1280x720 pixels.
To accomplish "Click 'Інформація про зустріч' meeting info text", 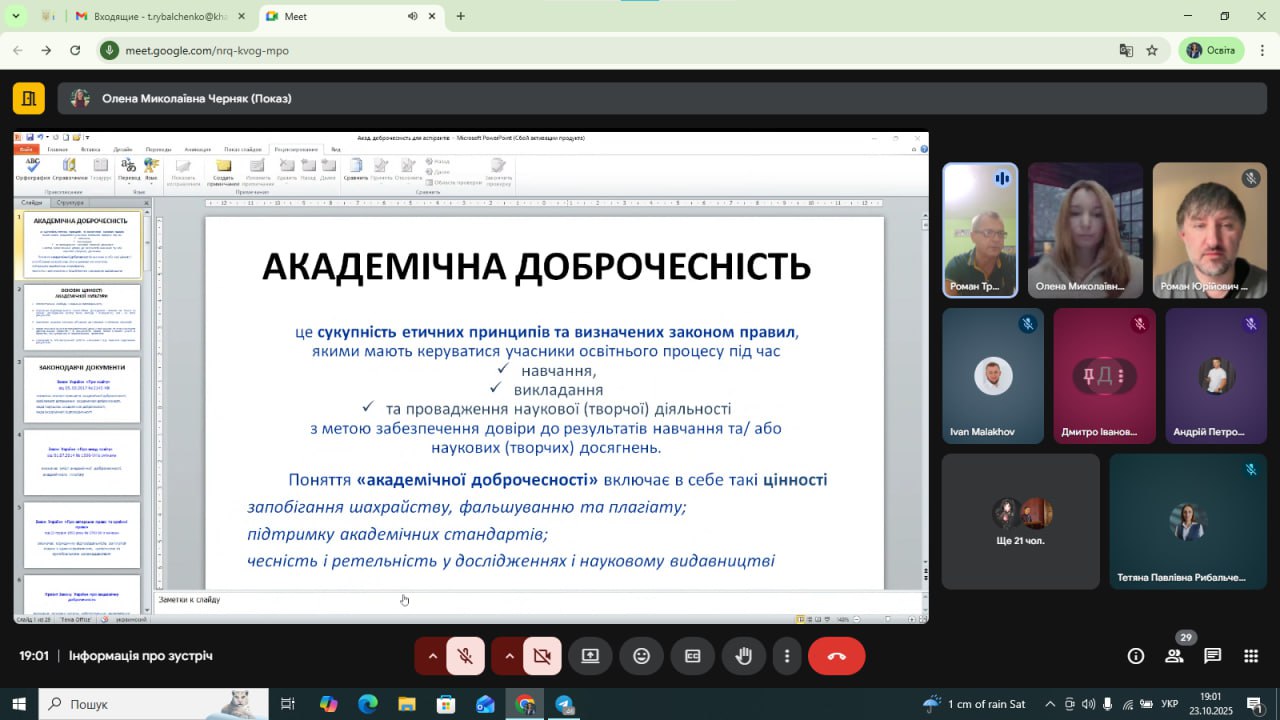I will coord(140,656).
